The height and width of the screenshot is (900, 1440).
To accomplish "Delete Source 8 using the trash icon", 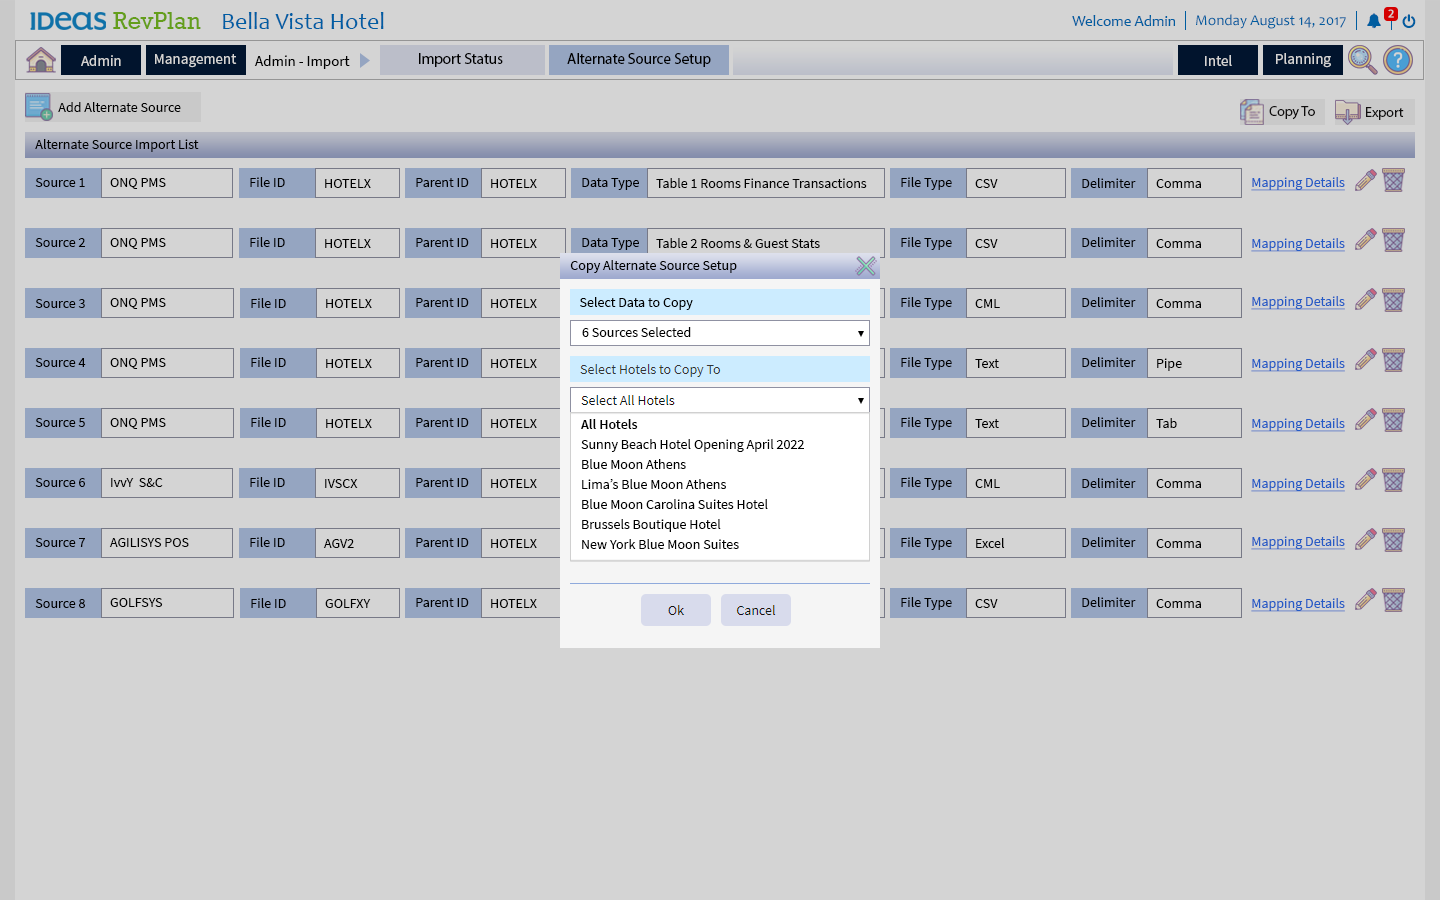I will point(1394,601).
